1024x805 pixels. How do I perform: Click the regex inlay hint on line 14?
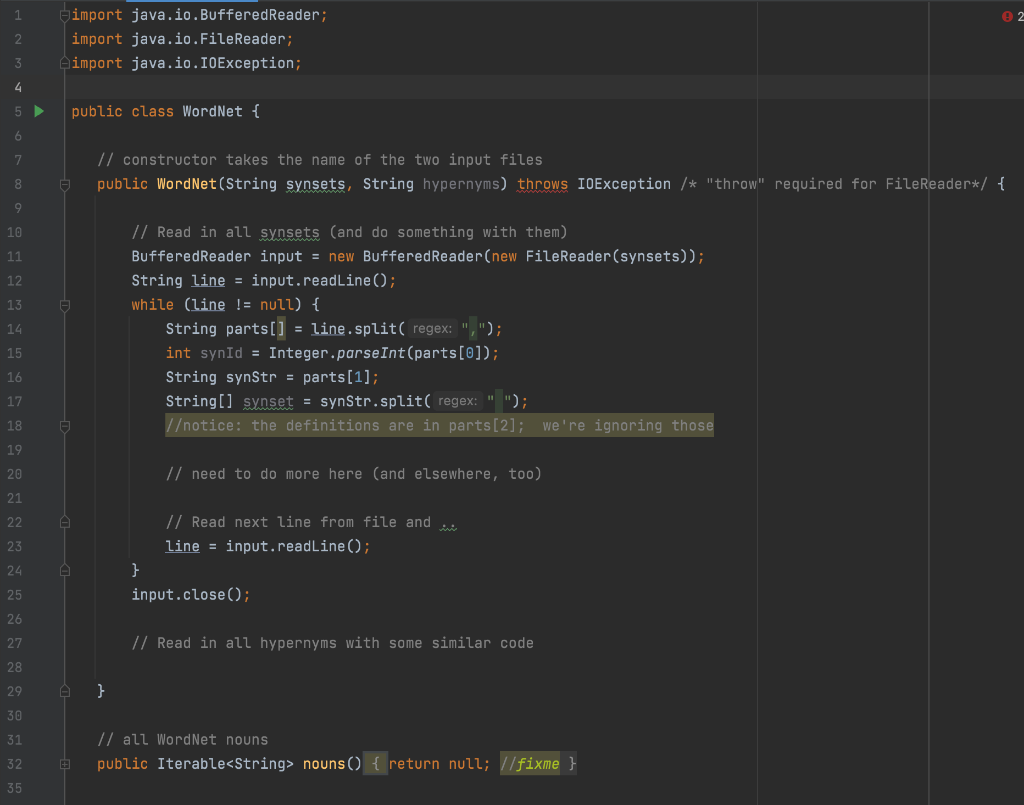(x=432, y=328)
